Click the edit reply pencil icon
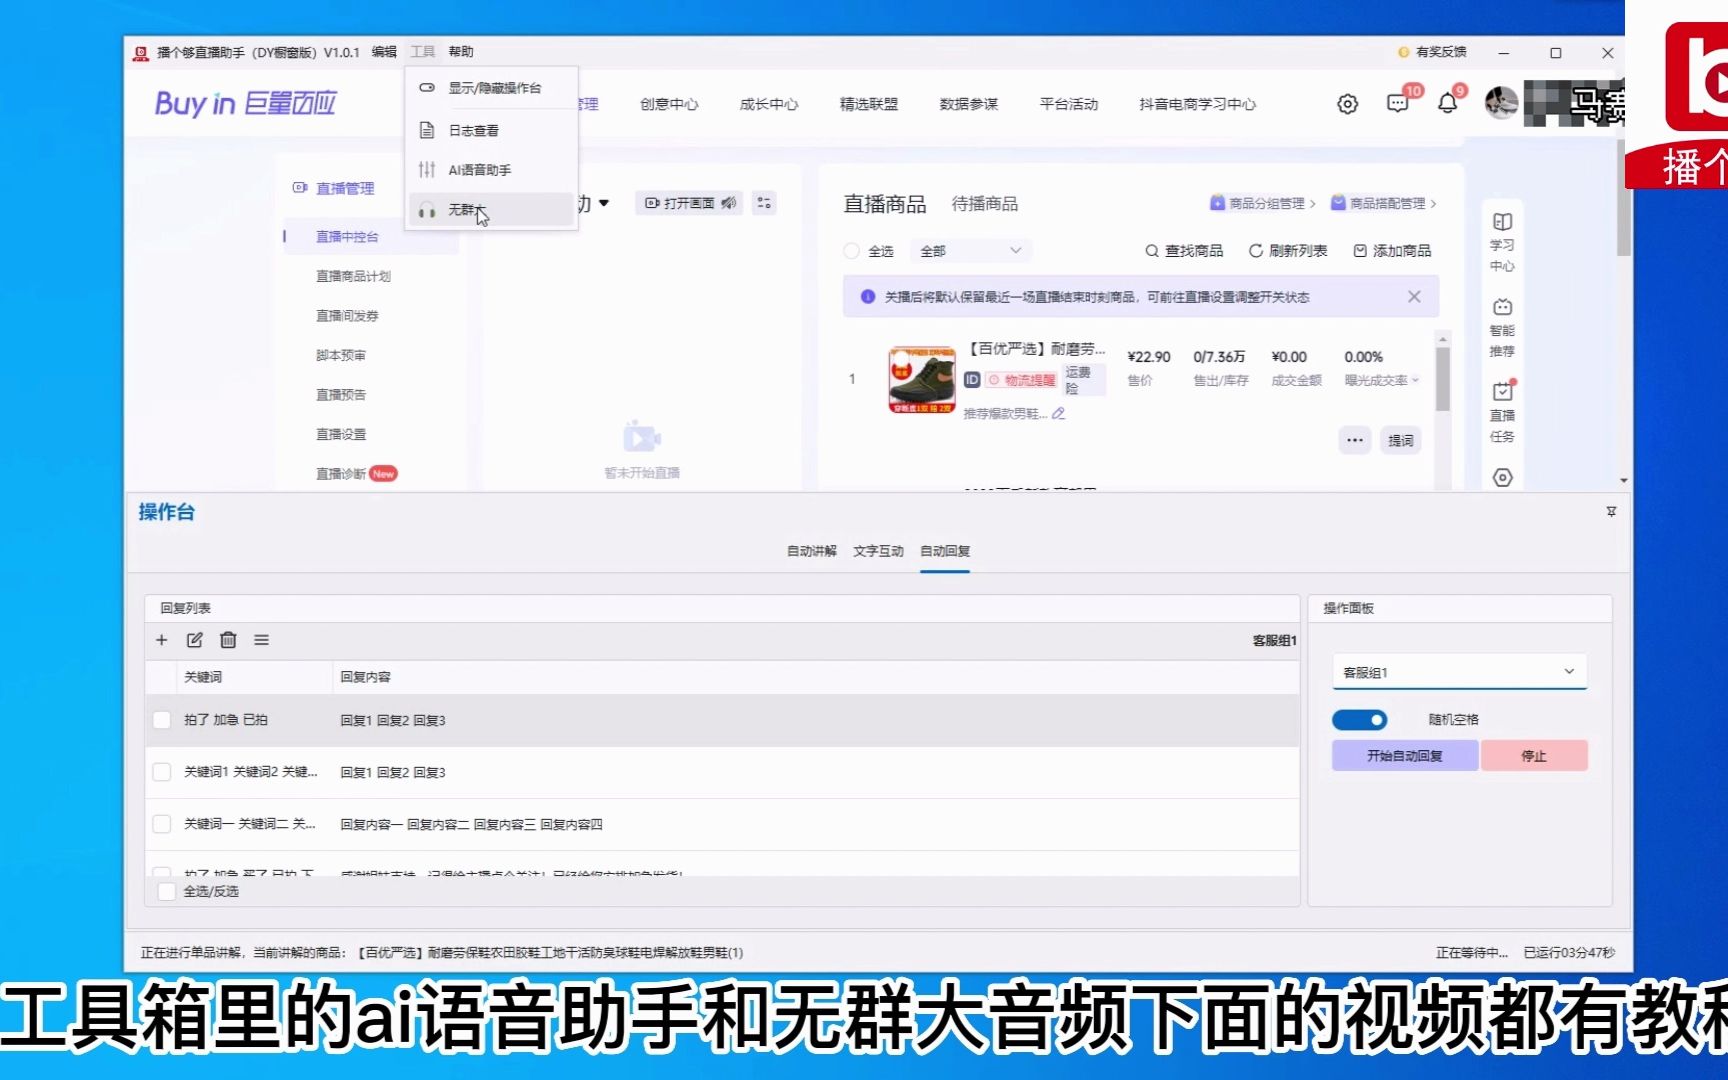Viewport: 1728px width, 1080px height. (195, 640)
